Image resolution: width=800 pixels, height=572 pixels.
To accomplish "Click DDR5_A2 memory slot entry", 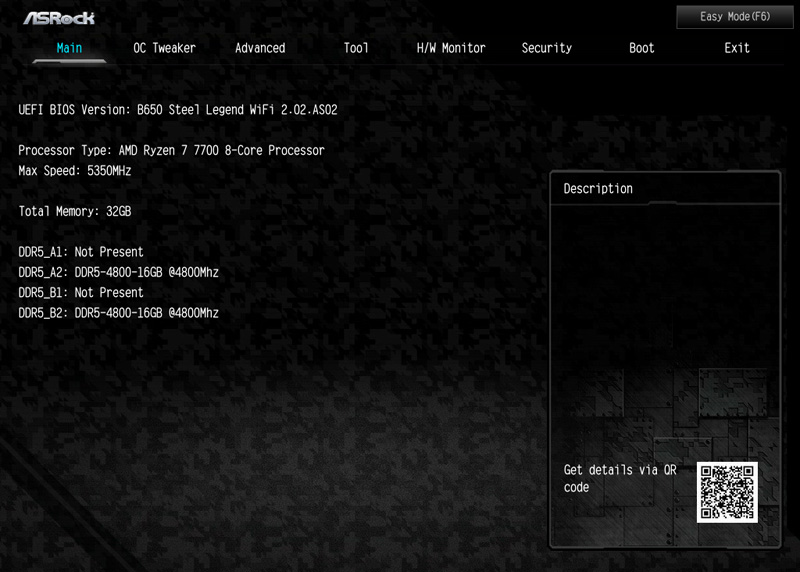I will tap(118, 272).
